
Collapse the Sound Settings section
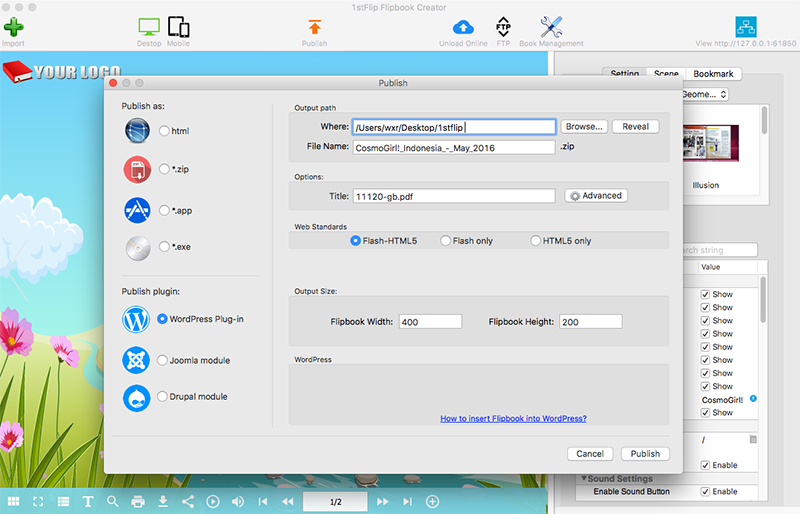pyautogui.click(x=584, y=478)
